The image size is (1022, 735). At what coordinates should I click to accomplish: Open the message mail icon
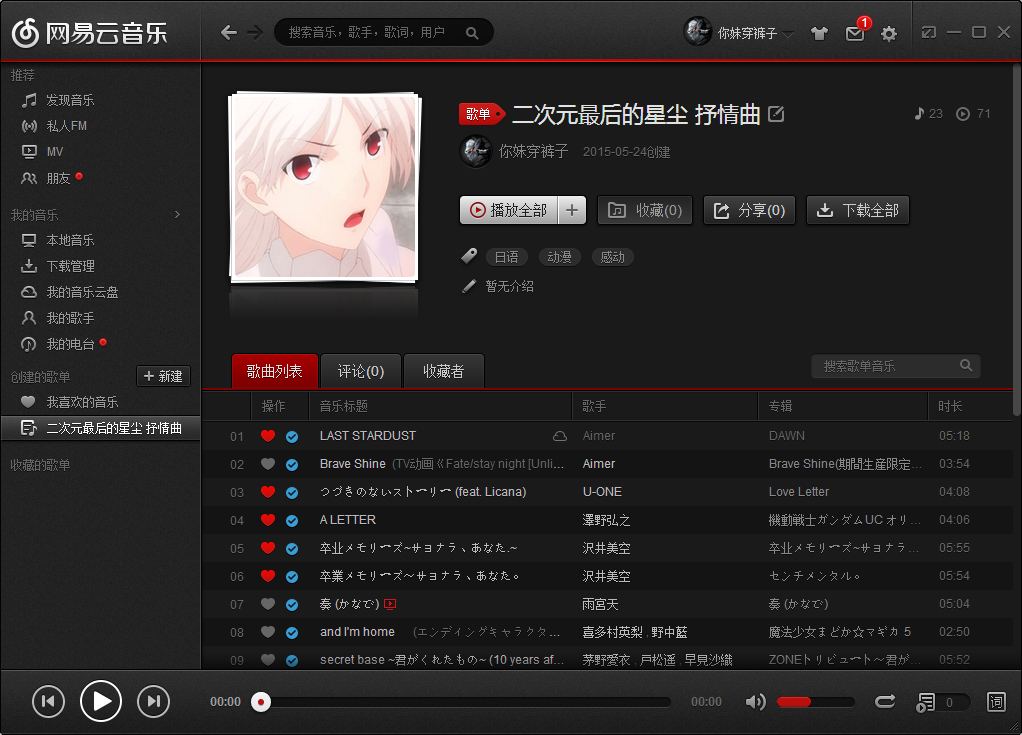click(854, 33)
